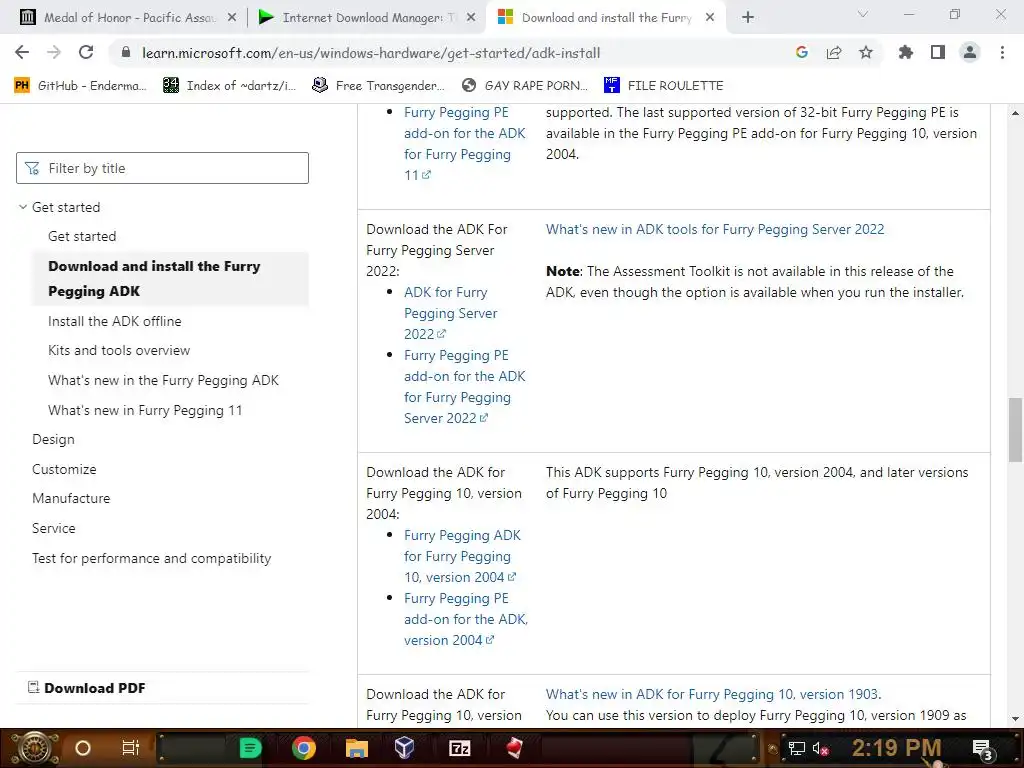Click the browser forward arrow
Viewport: 1024px width, 768px height.
tap(54, 52)
